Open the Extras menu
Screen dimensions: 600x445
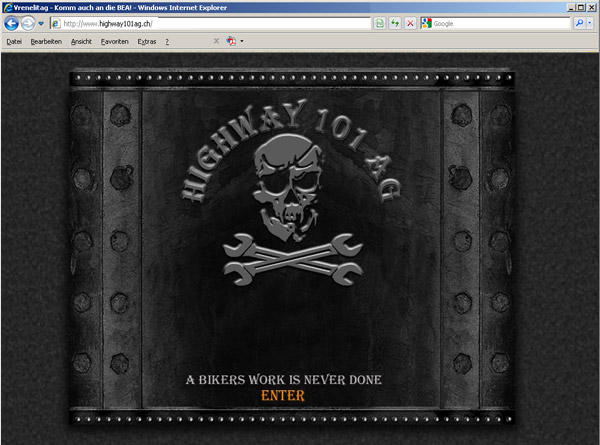(147, 42)
